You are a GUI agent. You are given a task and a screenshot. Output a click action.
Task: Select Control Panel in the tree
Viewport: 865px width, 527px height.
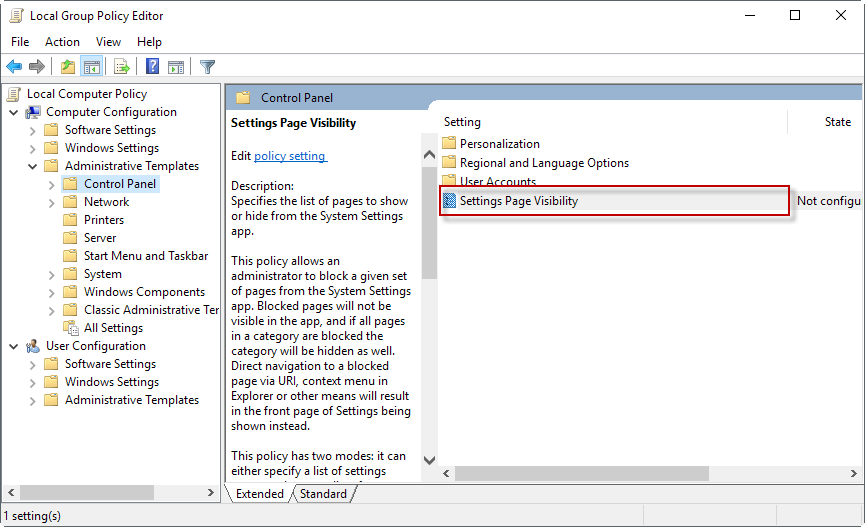(x=120, y=184)
